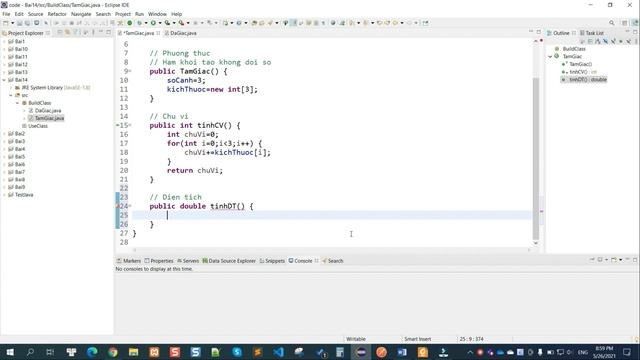Click the Java perspective icon
640x360 pixels.
635,23
